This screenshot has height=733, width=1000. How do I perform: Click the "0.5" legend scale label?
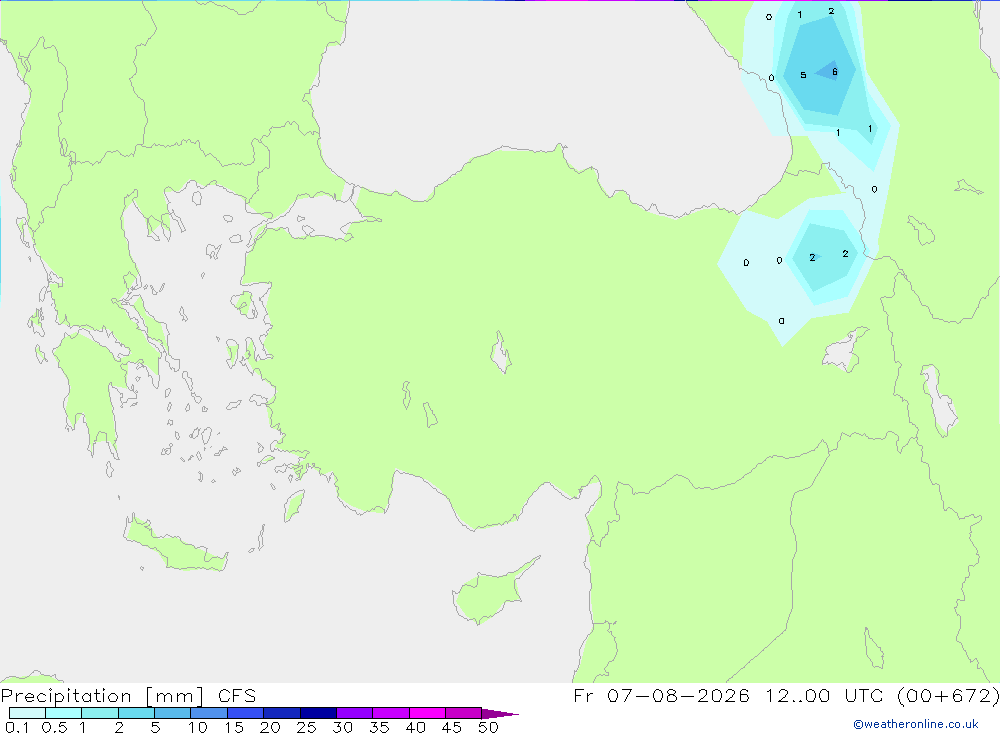click(x=54, y=727)
